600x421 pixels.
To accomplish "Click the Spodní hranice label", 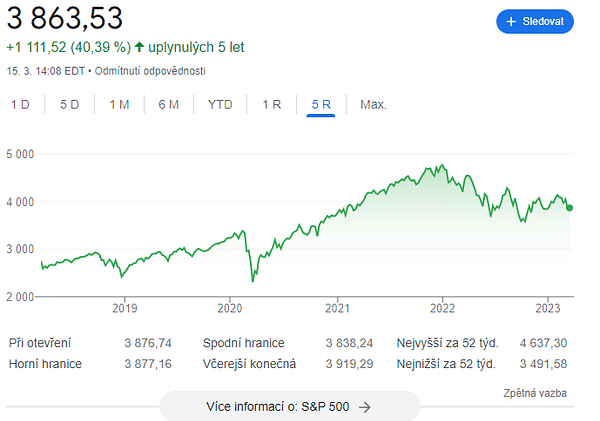I will [243, 343].
